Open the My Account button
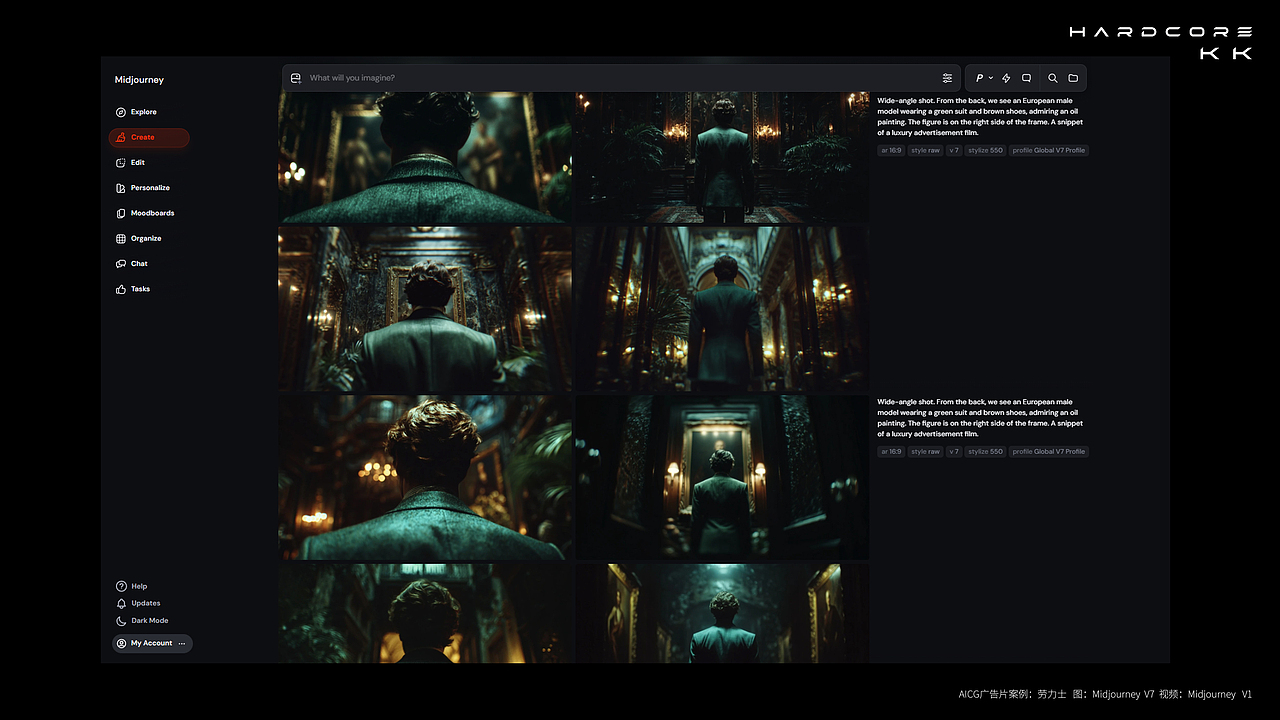 (152, 643)
